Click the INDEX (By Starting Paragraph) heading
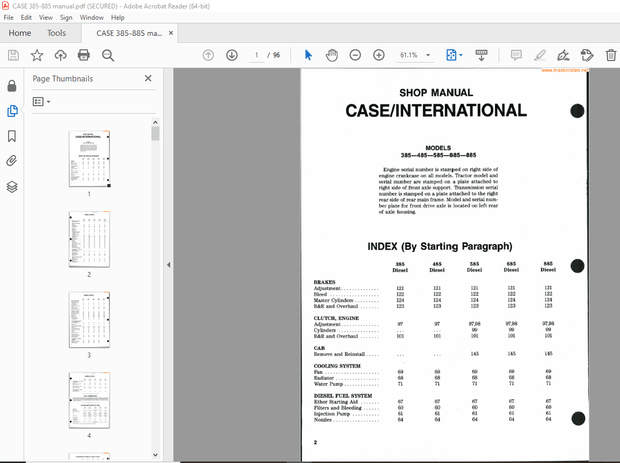620x463 pixels. [x=440, y=246]
